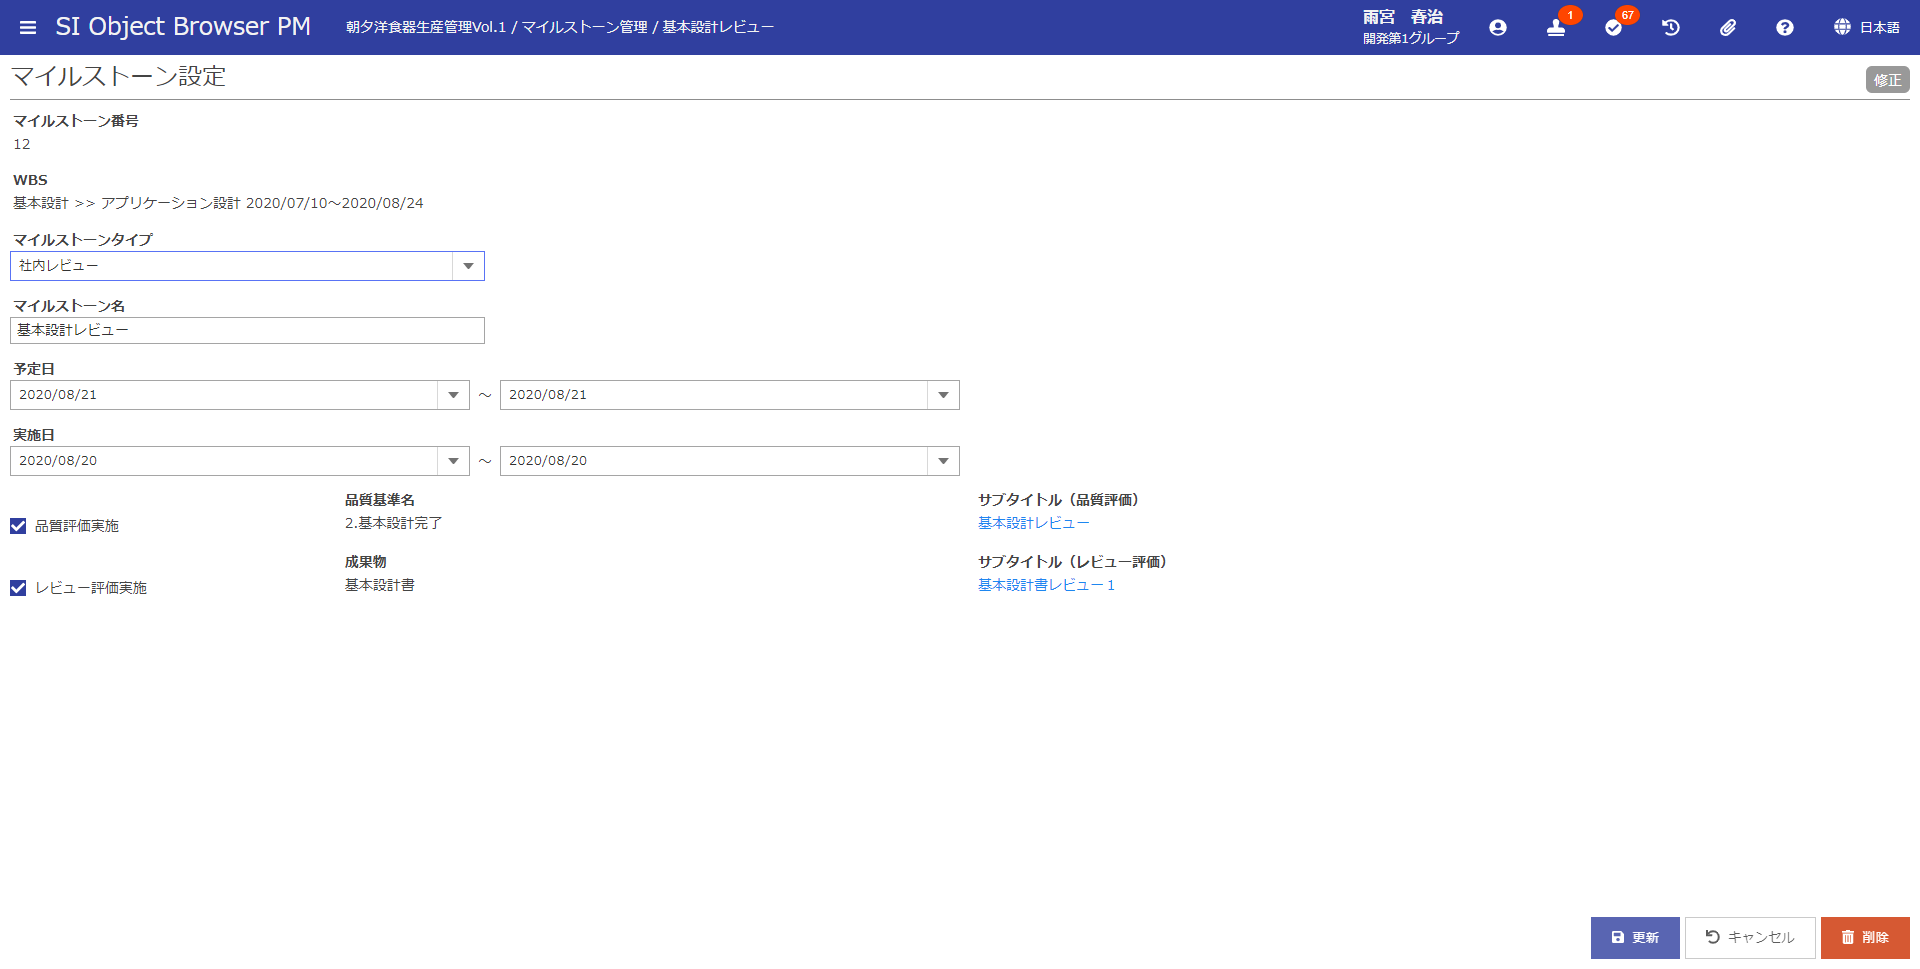This screenshot has width=1920, height=969.
Task: Open approval stamp notifications with badge 1
Action: point(1556,27)
